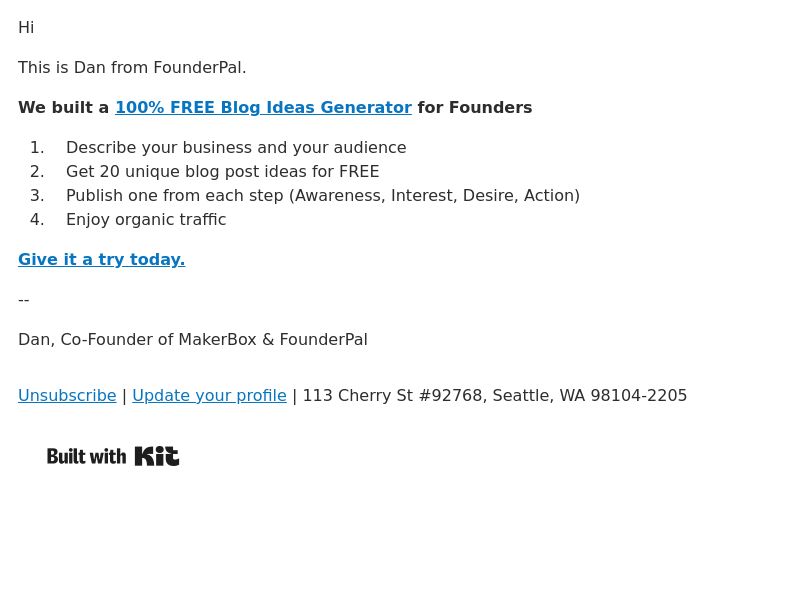800x600 pixels.
Task: Click the pipe separator after Unsubscribe
Action: [124, 396]
